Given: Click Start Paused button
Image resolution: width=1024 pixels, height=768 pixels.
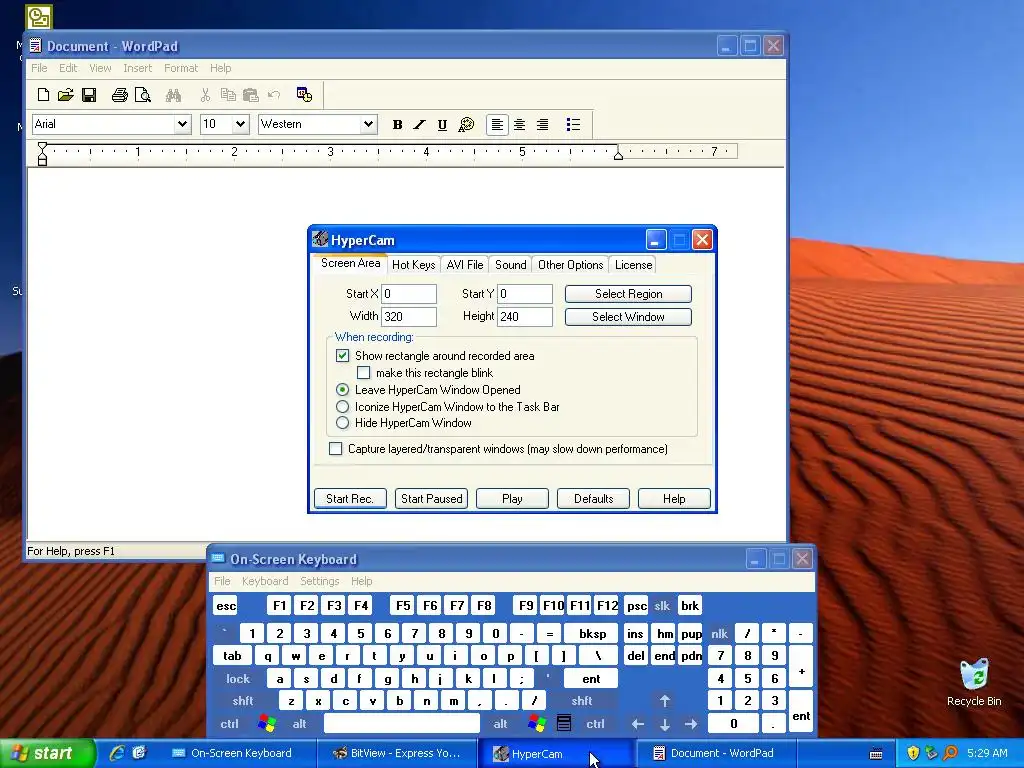Looking at the screenshot, I should pyautogui.click(x=432, y=498).
